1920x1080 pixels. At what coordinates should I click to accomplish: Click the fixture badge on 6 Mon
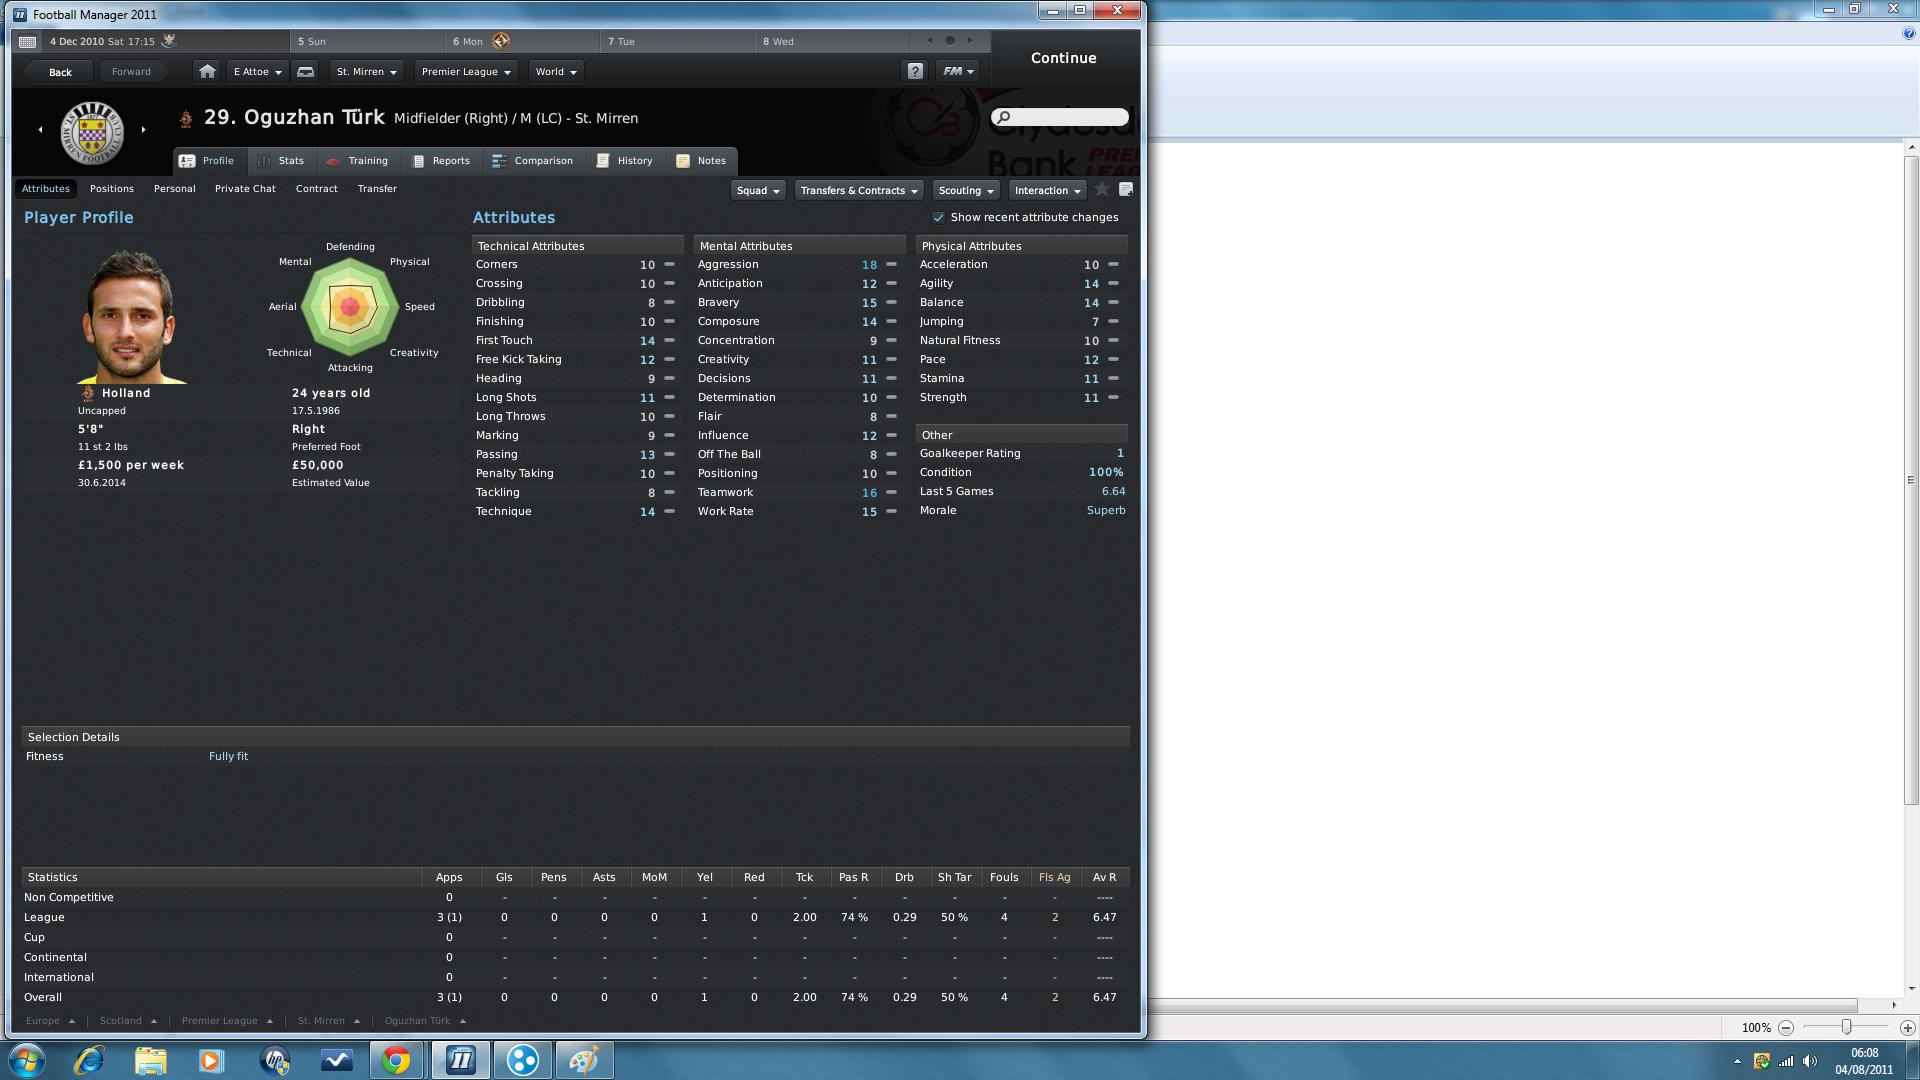[501, 41]
